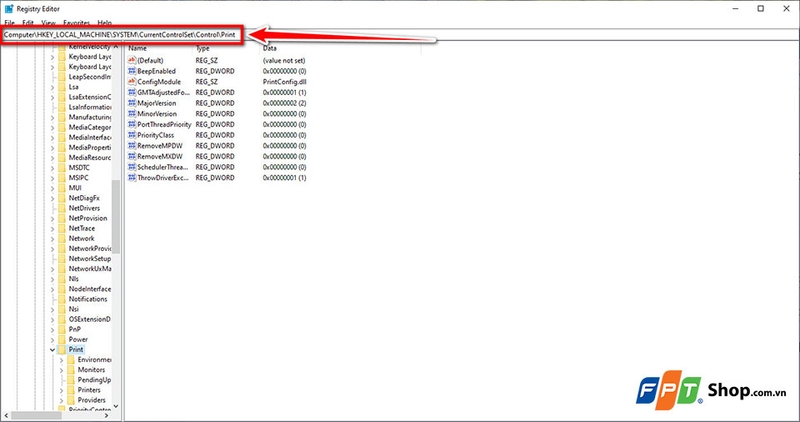Open the Help menu
This screenshot has width=800, height=422.
(105, 23)
